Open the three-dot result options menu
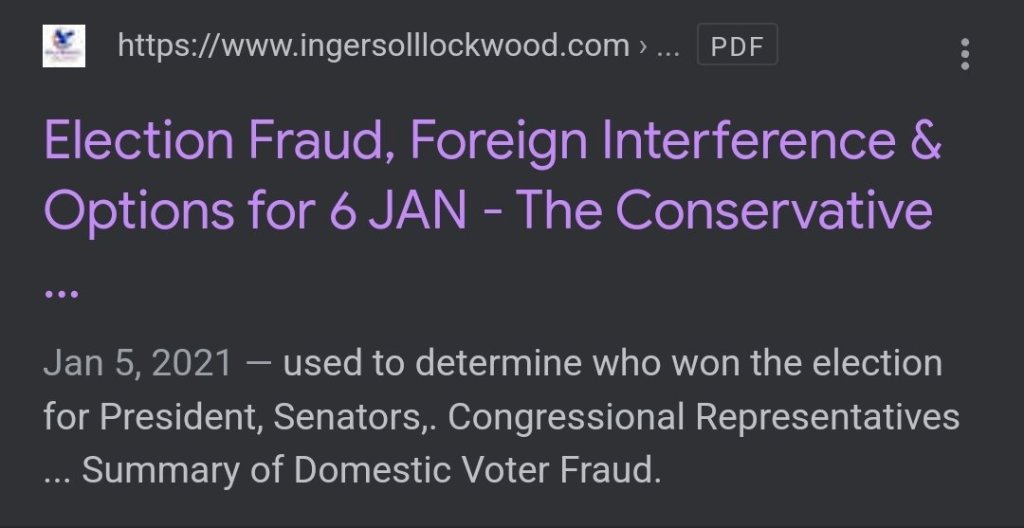 964,54
